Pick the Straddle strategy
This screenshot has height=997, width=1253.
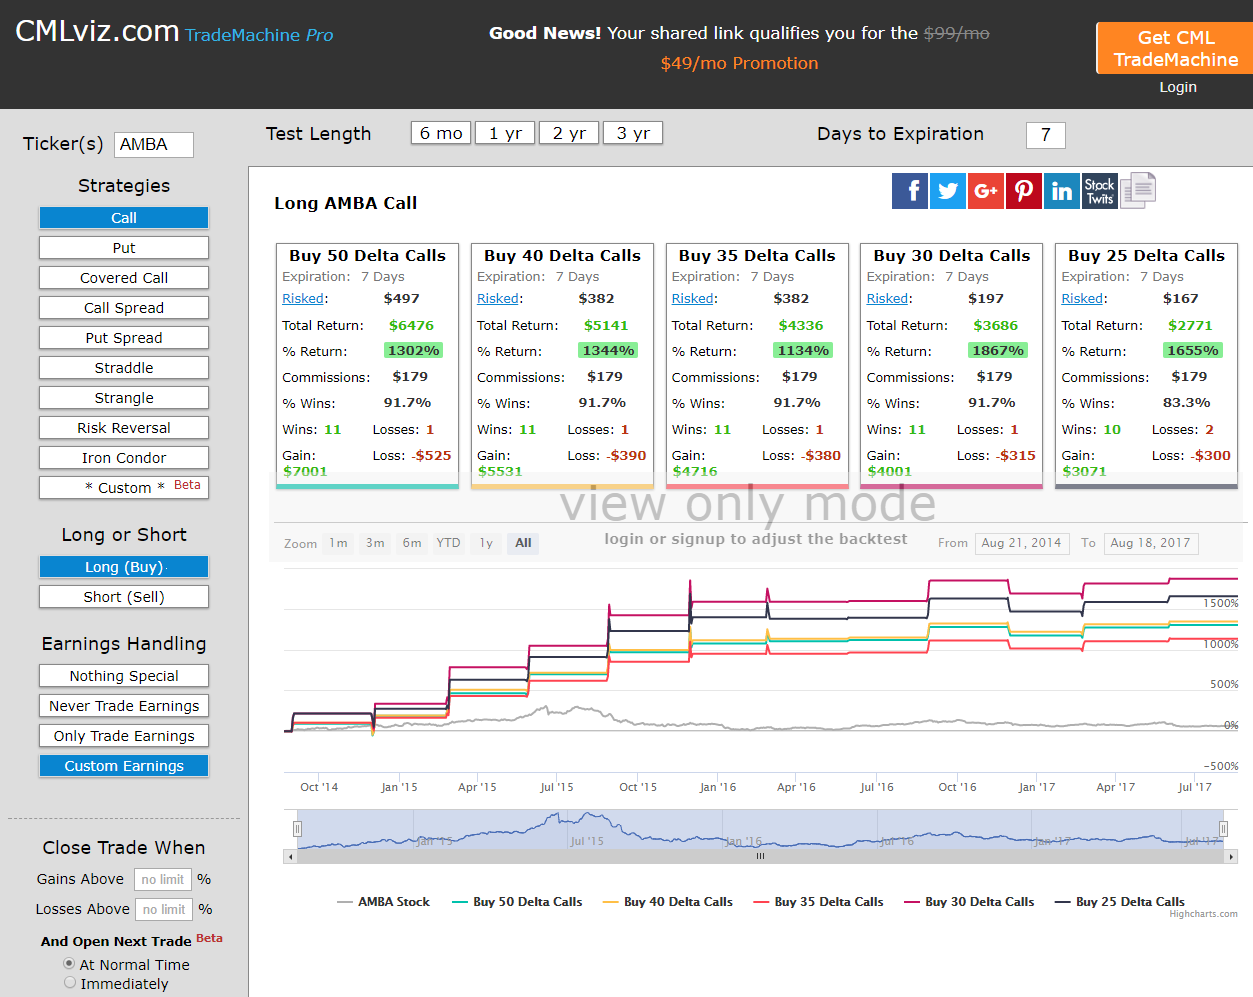pos(124,368)
